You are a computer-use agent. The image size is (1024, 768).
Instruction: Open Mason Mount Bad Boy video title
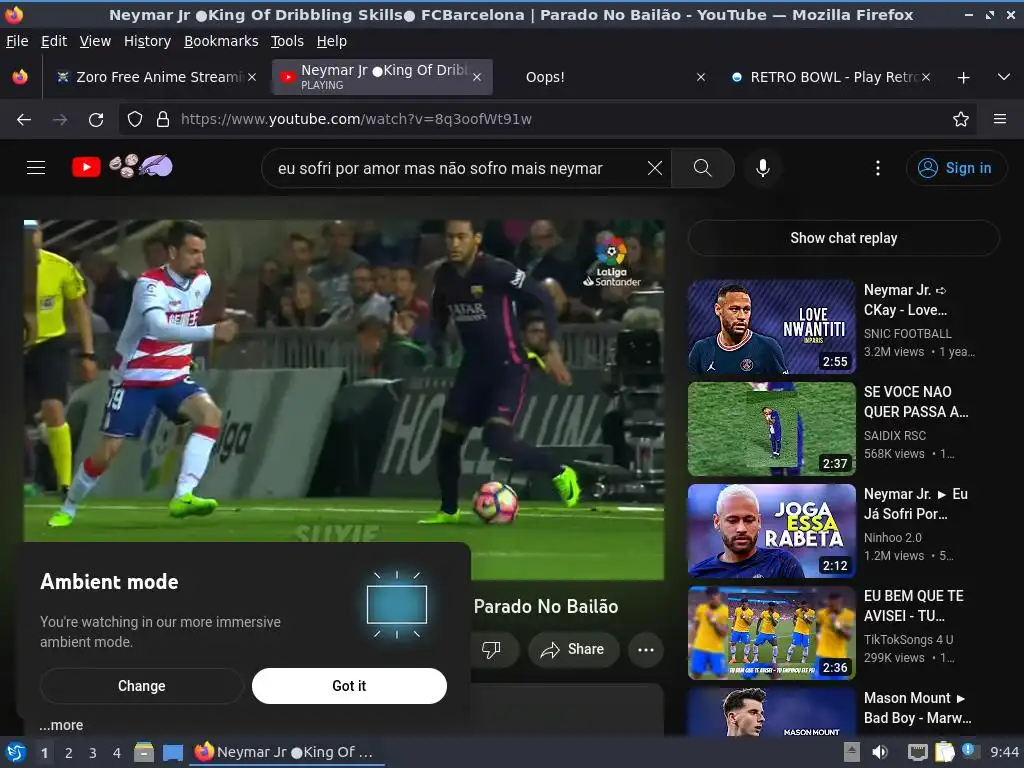918,708
